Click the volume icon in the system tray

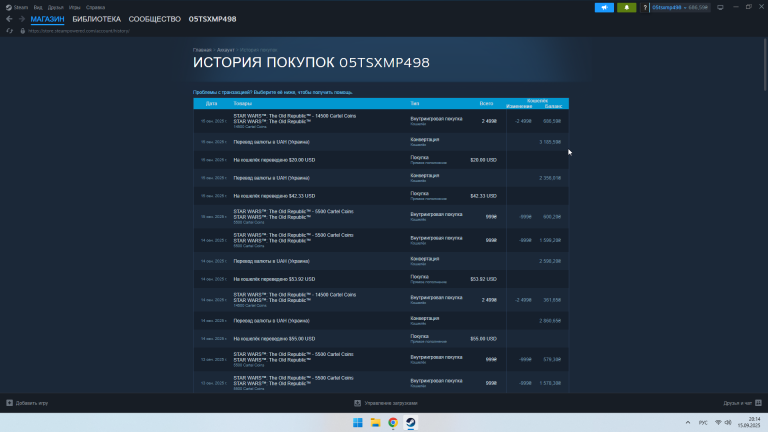[728, 423]
